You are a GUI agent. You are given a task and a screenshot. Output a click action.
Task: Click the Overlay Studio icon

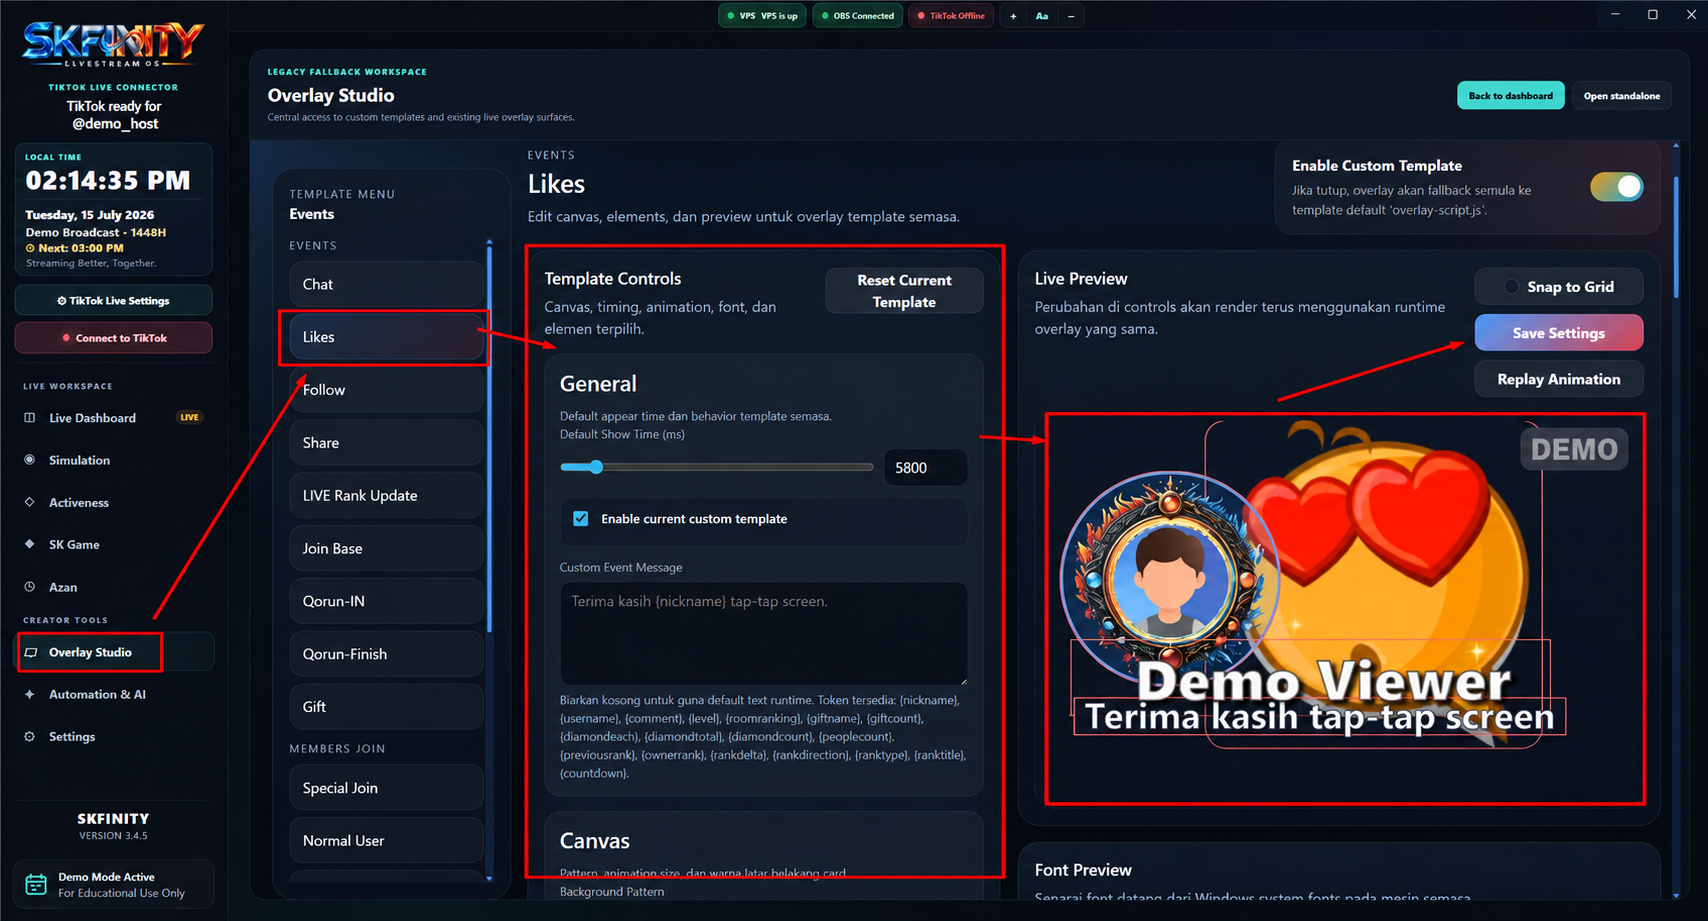coord(31,652)
